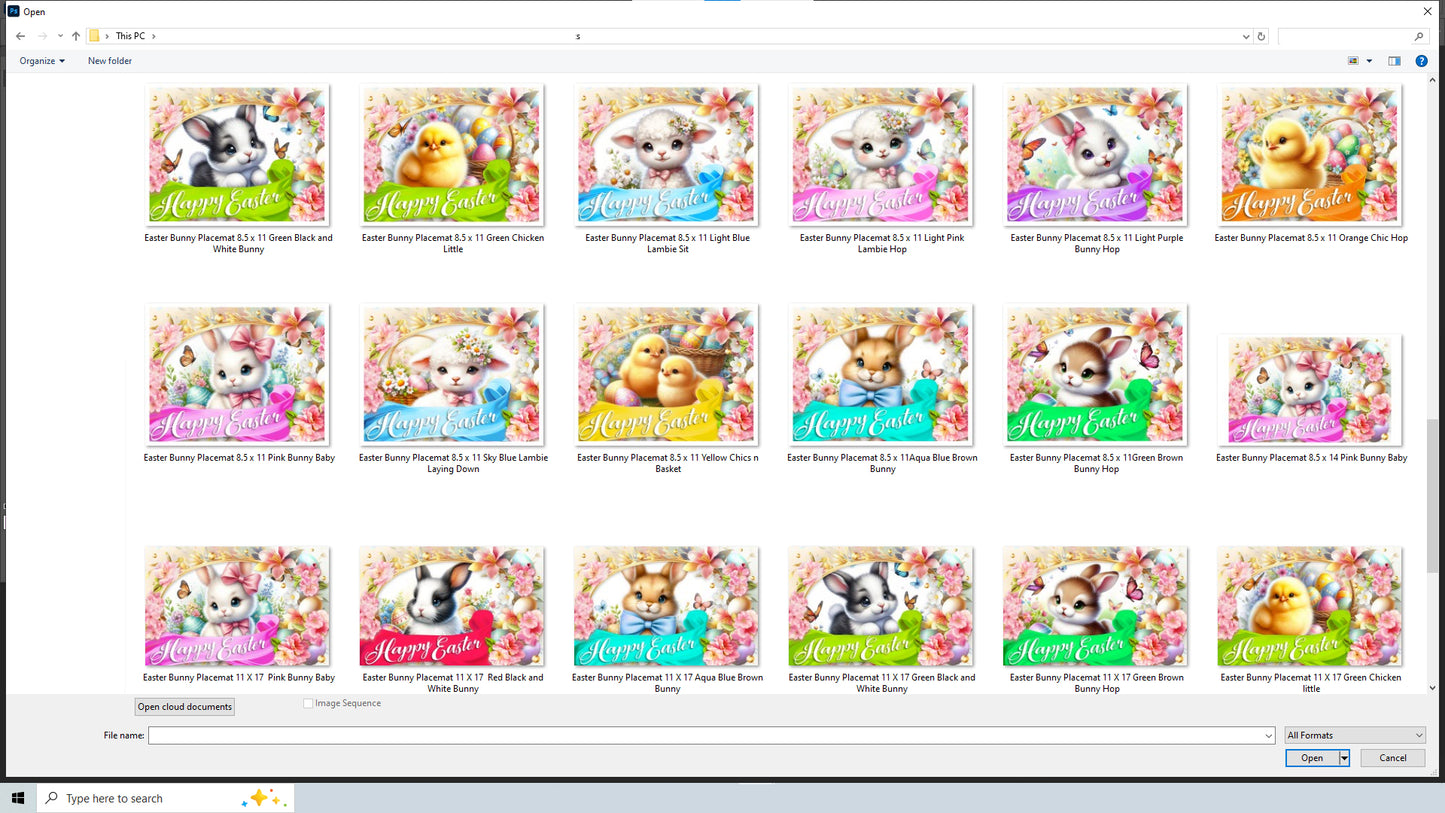Image resolution: width=1445 pixels, height=813 pixels.
Task: Click file name '8.5 x 14 Pink Bunny Baby'
Action: pos(1311,458)
